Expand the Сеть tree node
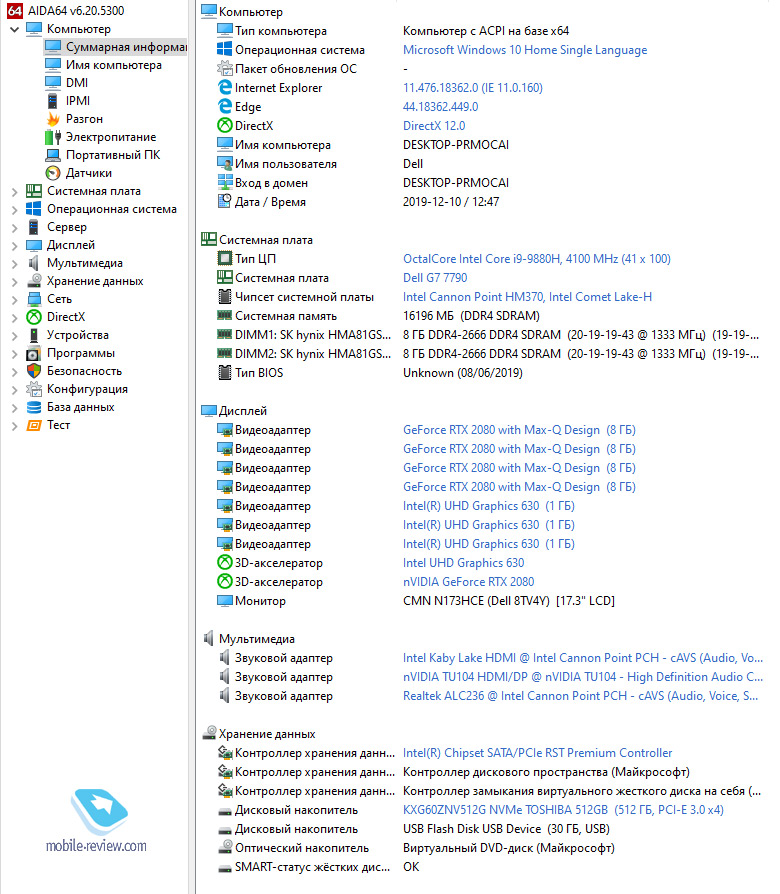This screenshot has width=780, height=894. tap(15, 299)
